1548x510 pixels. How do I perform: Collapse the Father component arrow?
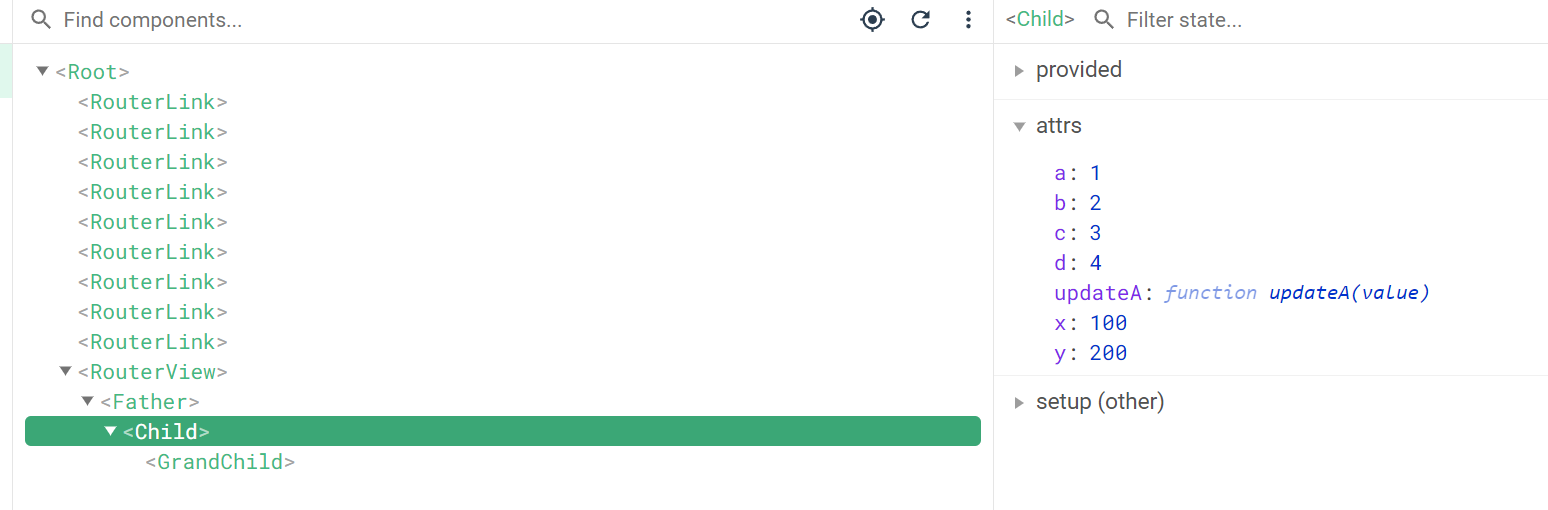(x=87, y=401)
